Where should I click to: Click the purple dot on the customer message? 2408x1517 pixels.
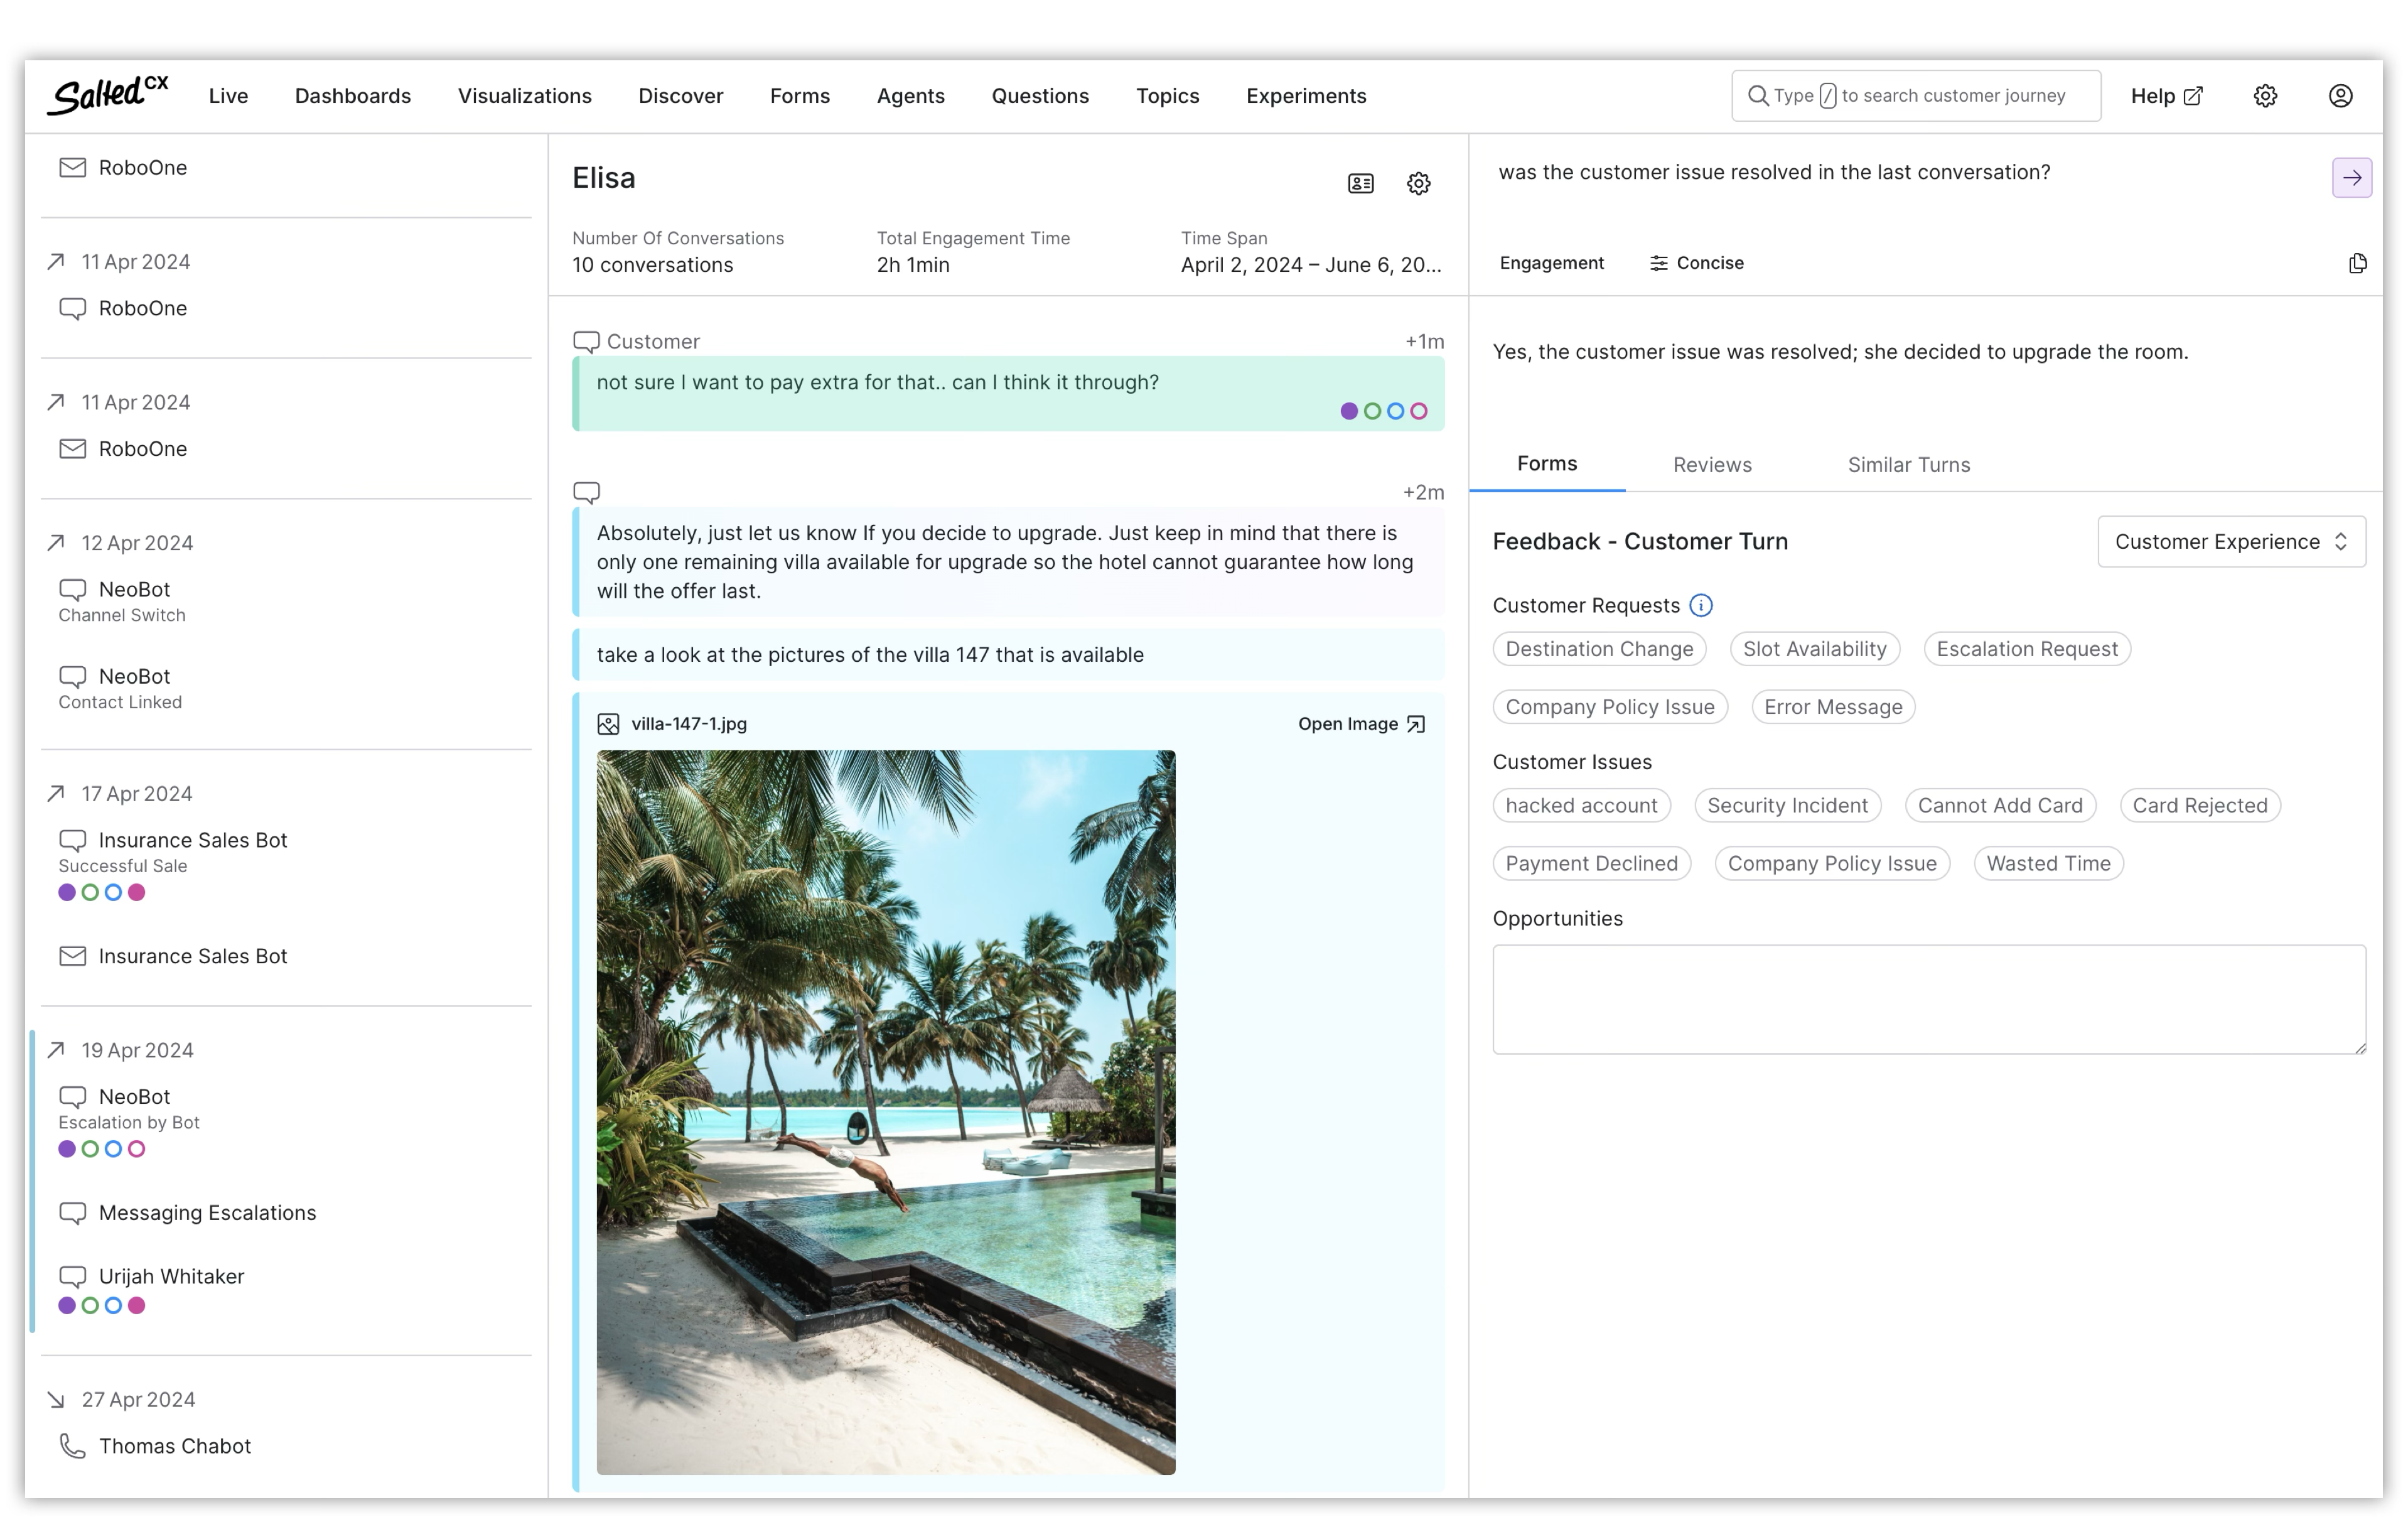[1348, 411]
